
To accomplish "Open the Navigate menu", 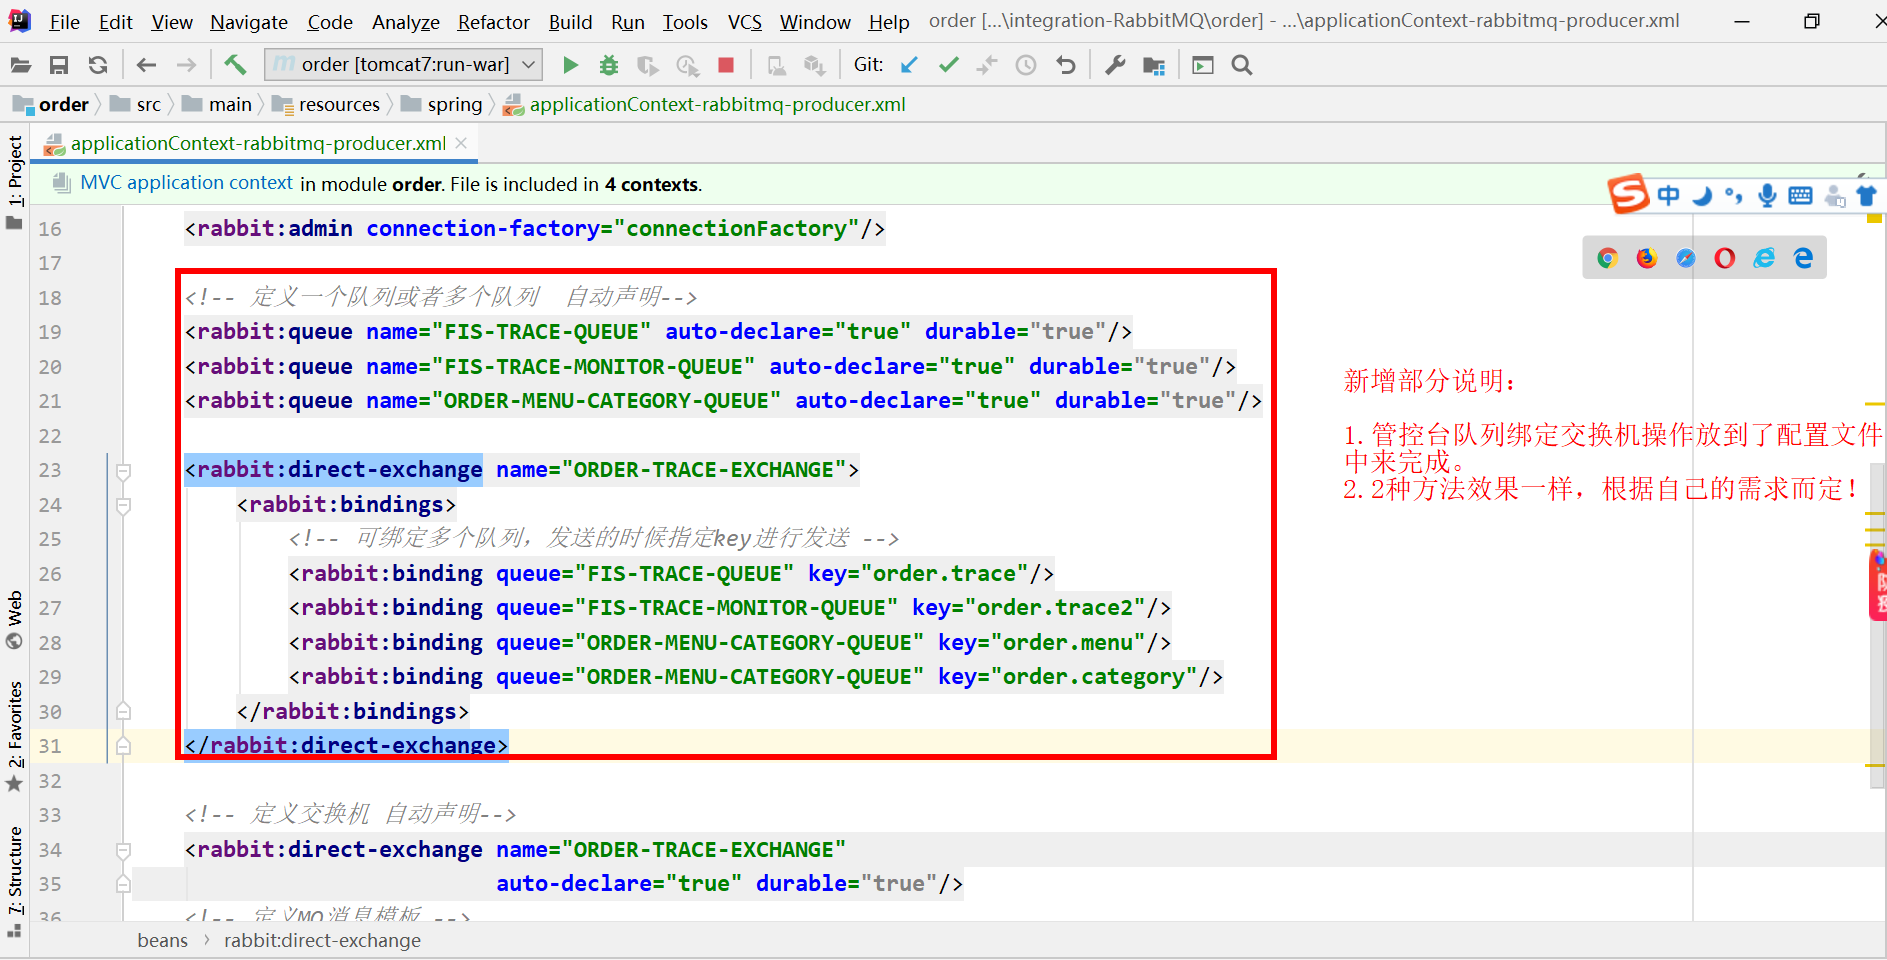I will point(249,21).
